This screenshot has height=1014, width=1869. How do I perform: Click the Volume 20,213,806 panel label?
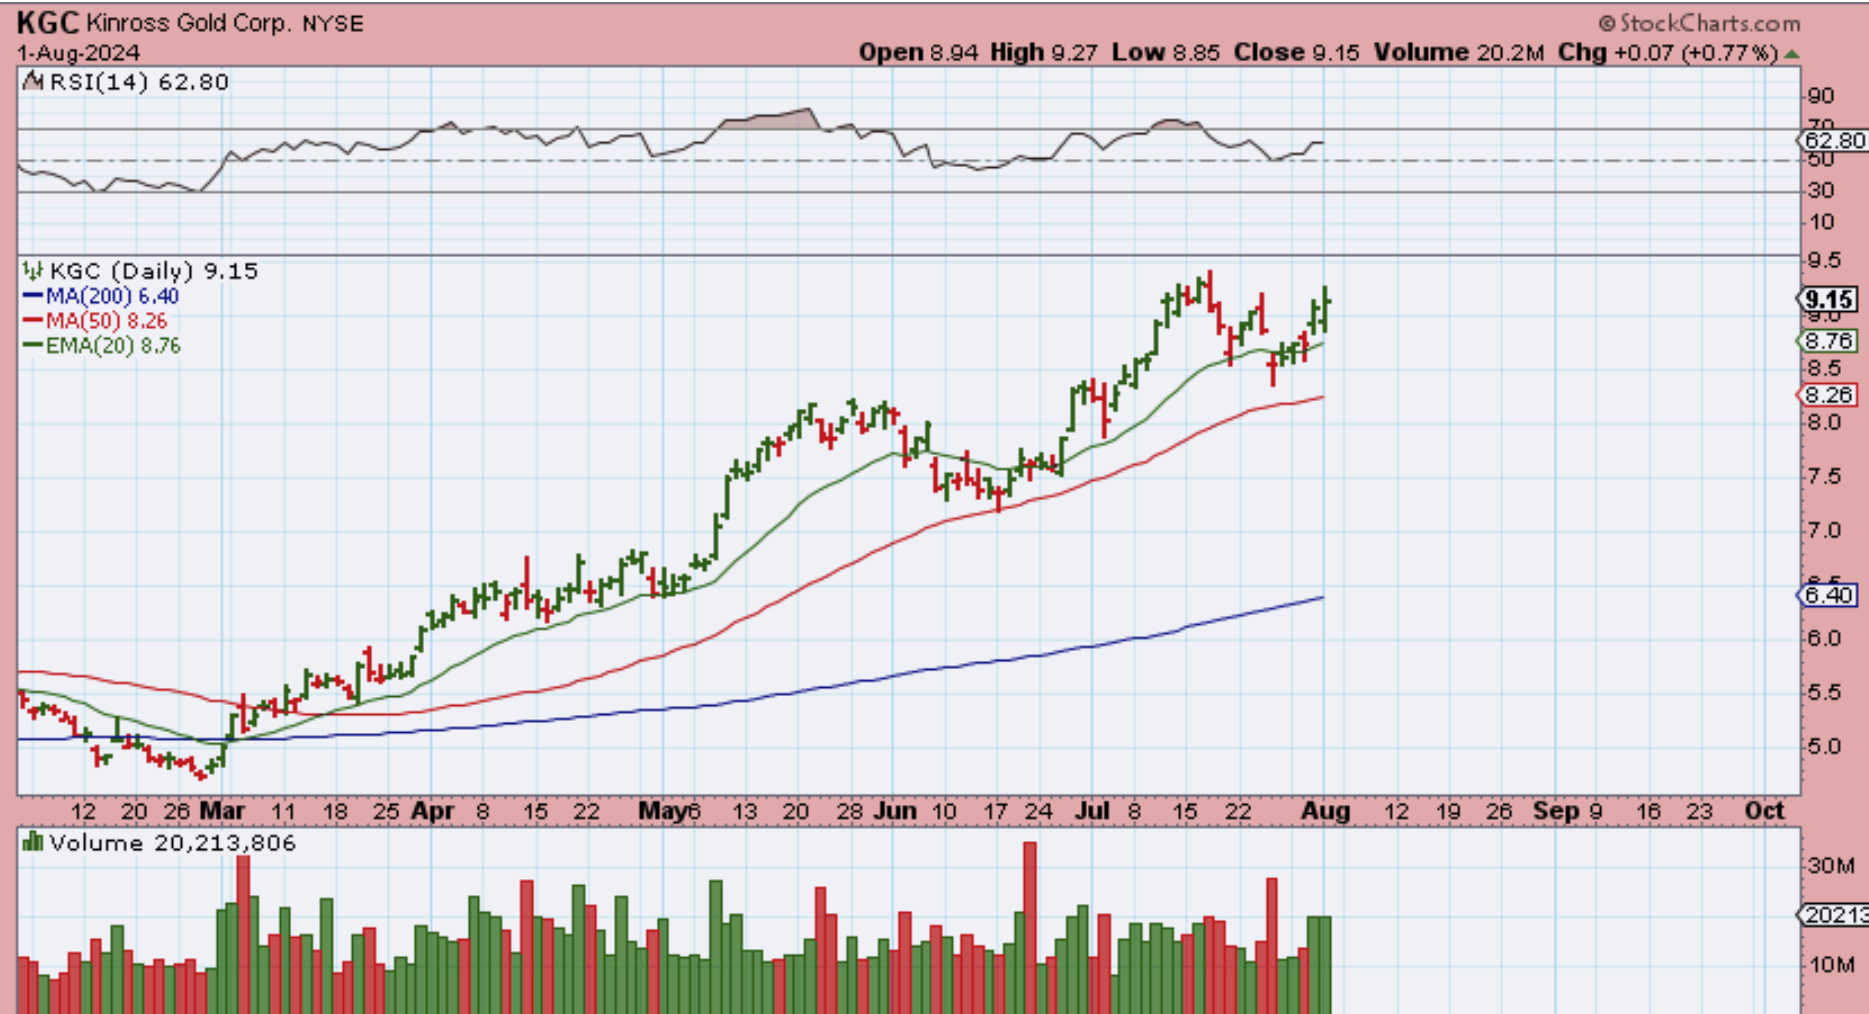tap(173, 843)
